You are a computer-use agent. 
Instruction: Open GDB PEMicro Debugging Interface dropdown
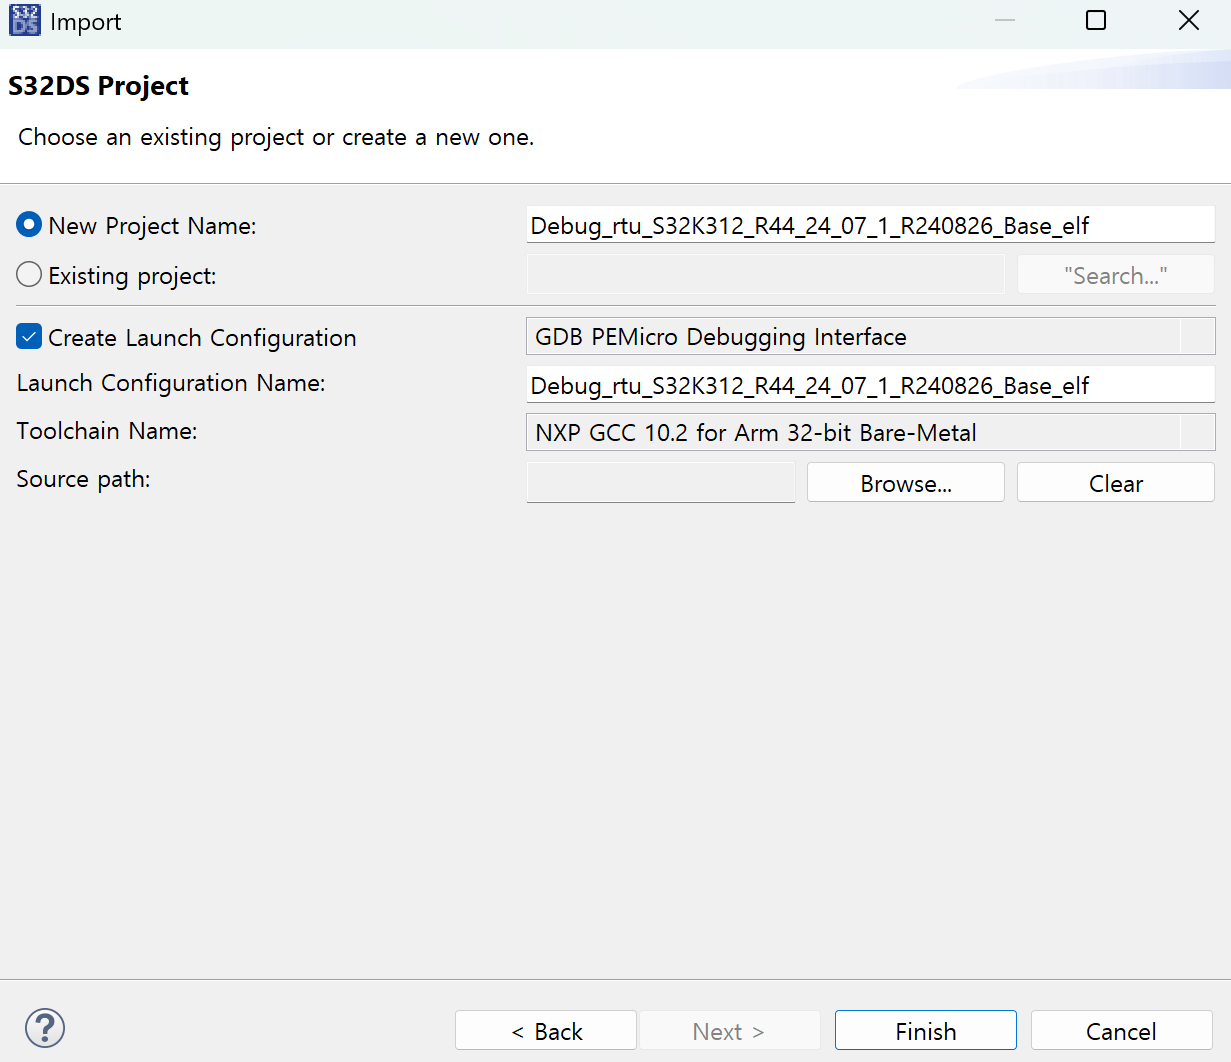[x=870, y=336]
